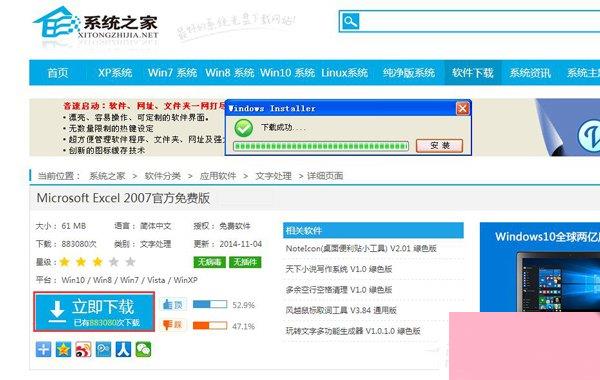Click the 更新: 2014-11-04 text
This screenshot has height=380, width=600.
pyautogui.click(x=228, y=244)
